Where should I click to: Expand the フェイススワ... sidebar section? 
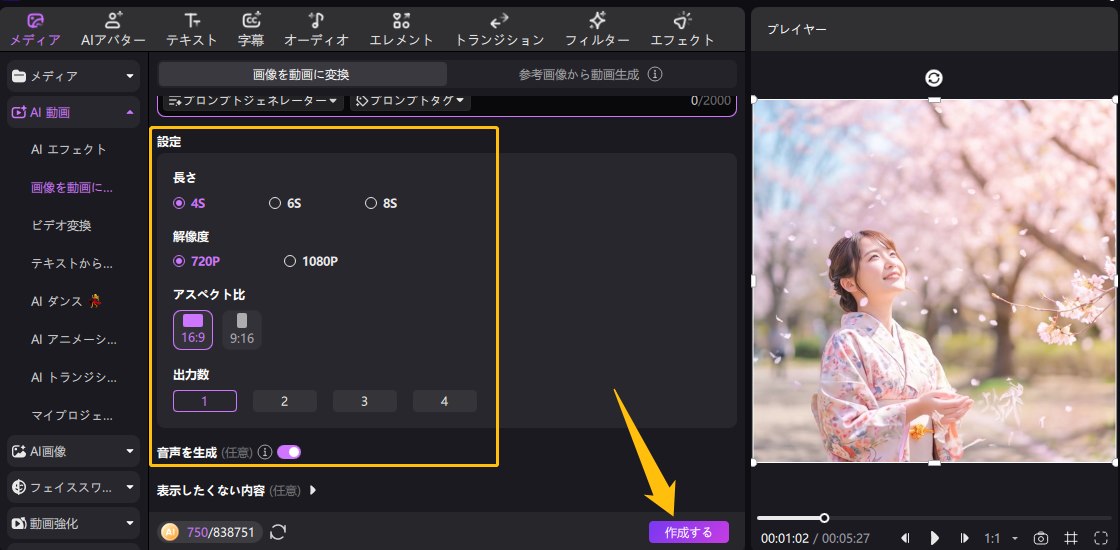point(74,487)
